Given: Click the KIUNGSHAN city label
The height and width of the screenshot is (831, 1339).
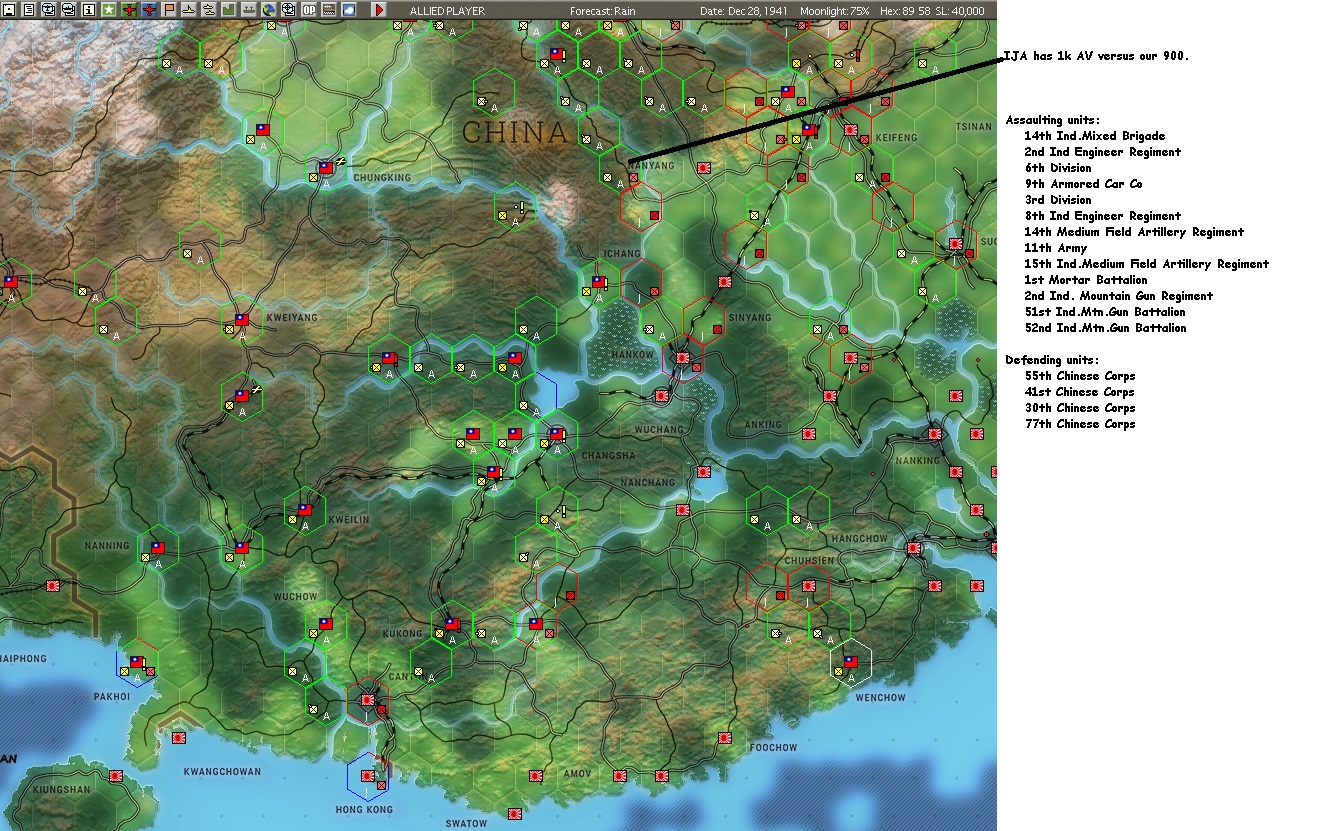Looking at the screenshot, I should 61,790.
